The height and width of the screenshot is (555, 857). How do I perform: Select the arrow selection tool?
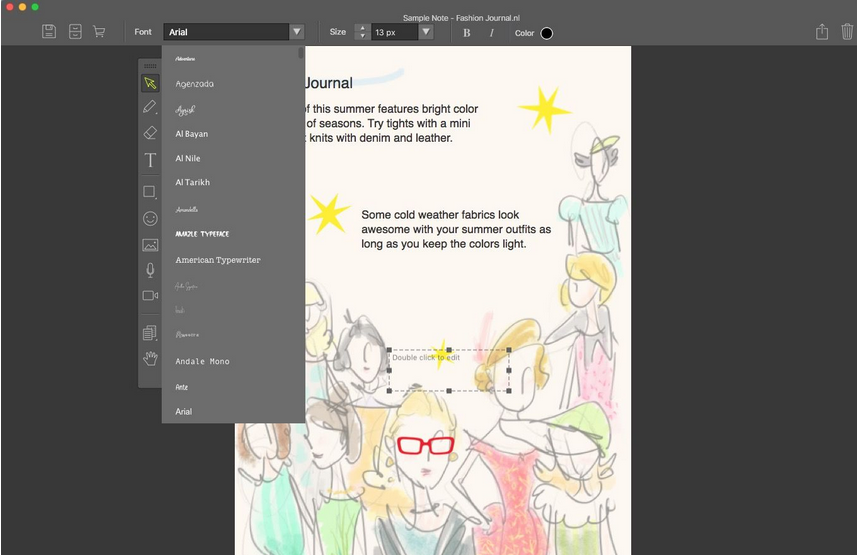150,83
